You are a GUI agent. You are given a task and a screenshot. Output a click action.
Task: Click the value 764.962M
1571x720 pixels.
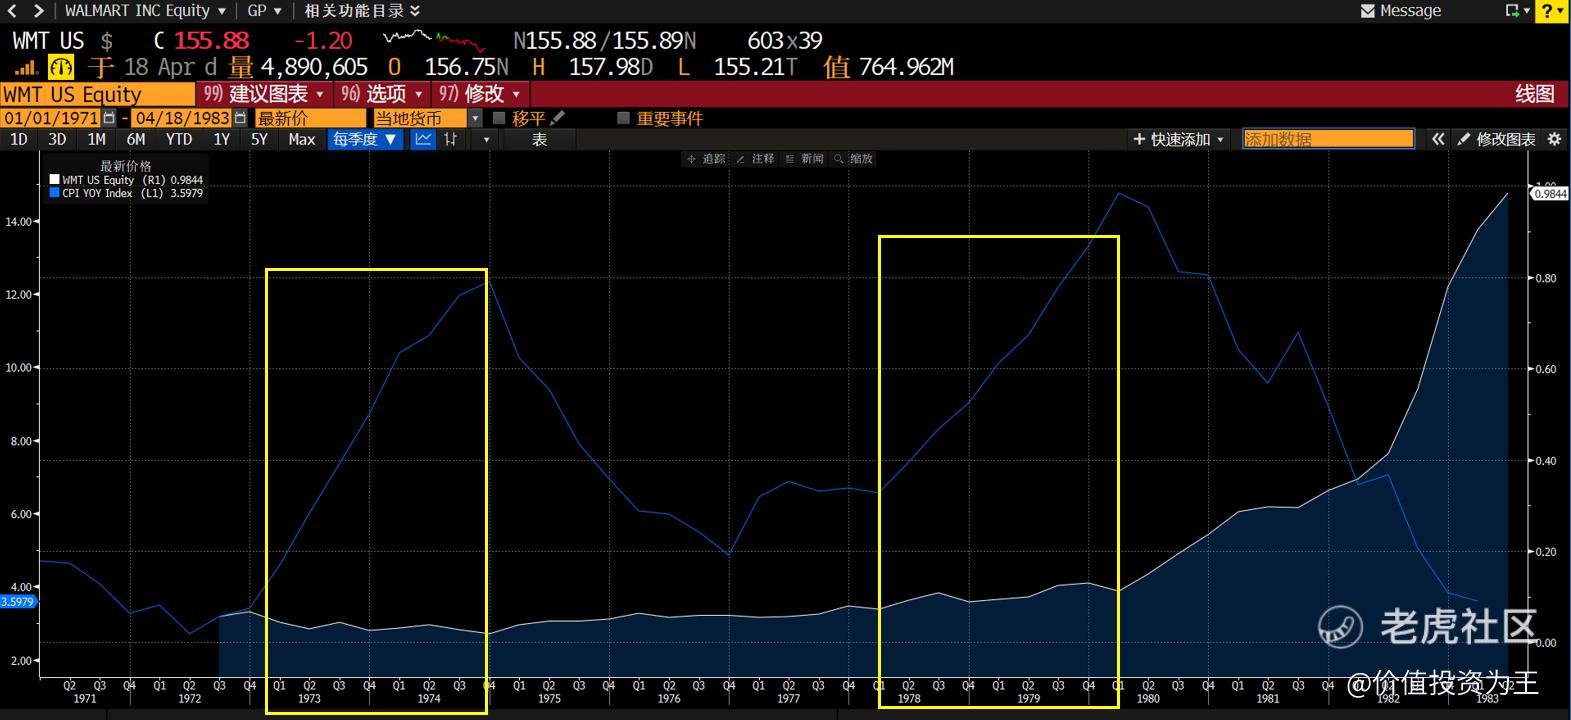pos(906,67)
